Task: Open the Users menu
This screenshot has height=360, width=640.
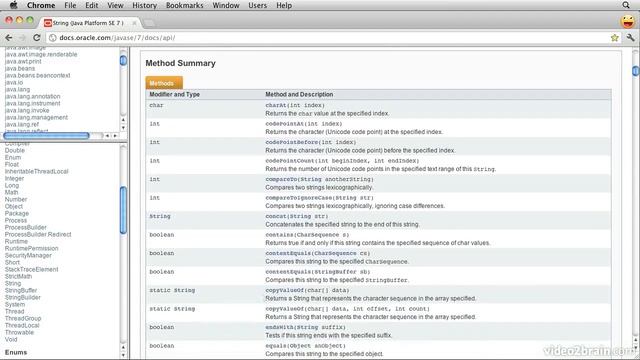Action: coord(258,5)
